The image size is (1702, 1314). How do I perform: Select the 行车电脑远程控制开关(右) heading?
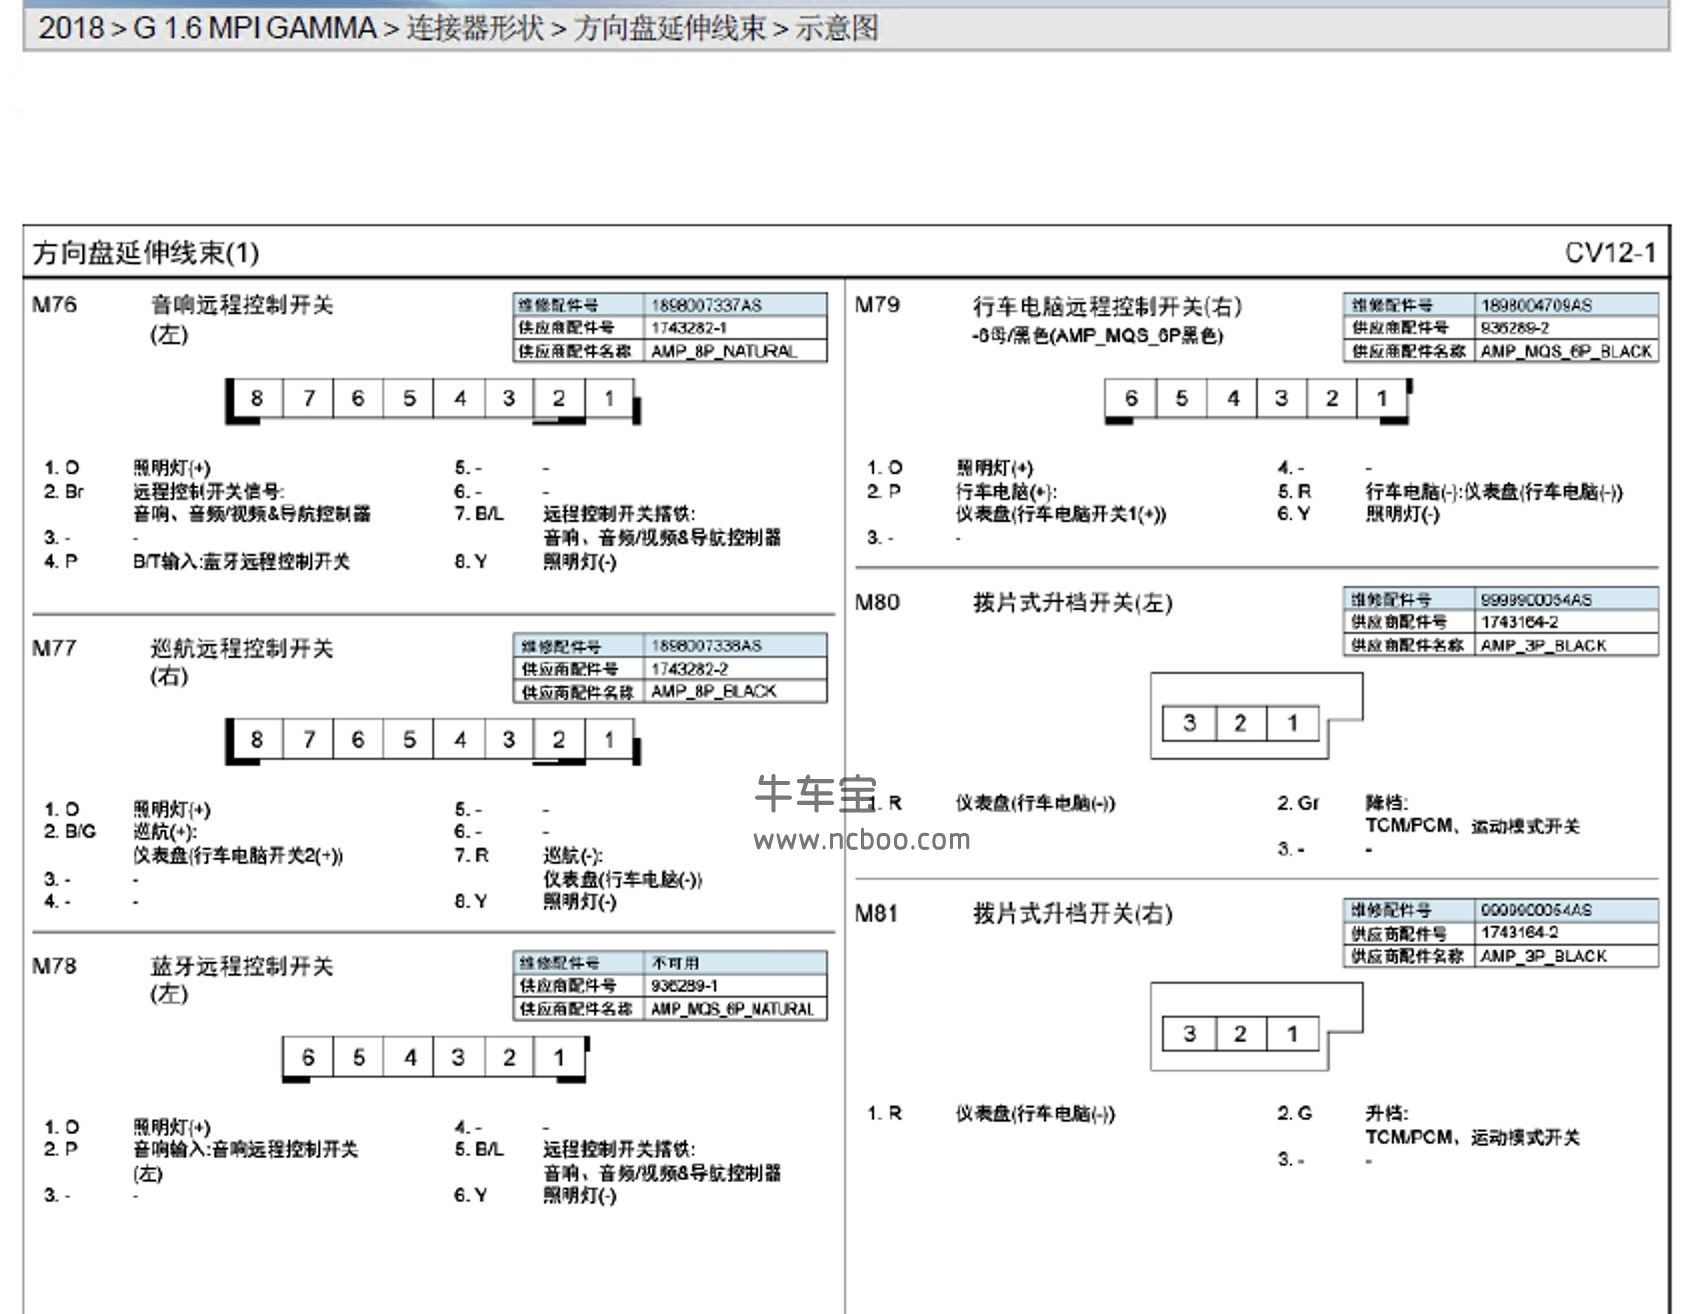point(1108,306)
